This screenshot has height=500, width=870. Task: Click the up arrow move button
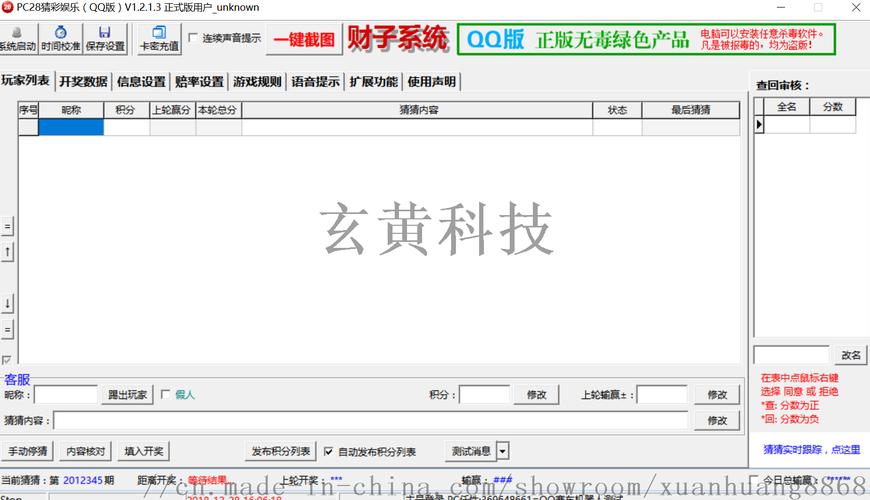point(7,252)
